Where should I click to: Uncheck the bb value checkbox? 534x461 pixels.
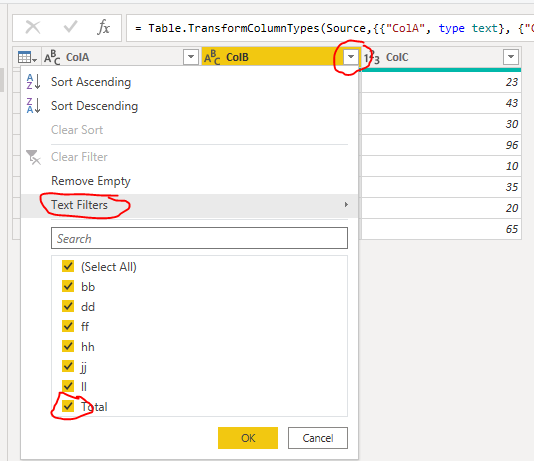68,286
